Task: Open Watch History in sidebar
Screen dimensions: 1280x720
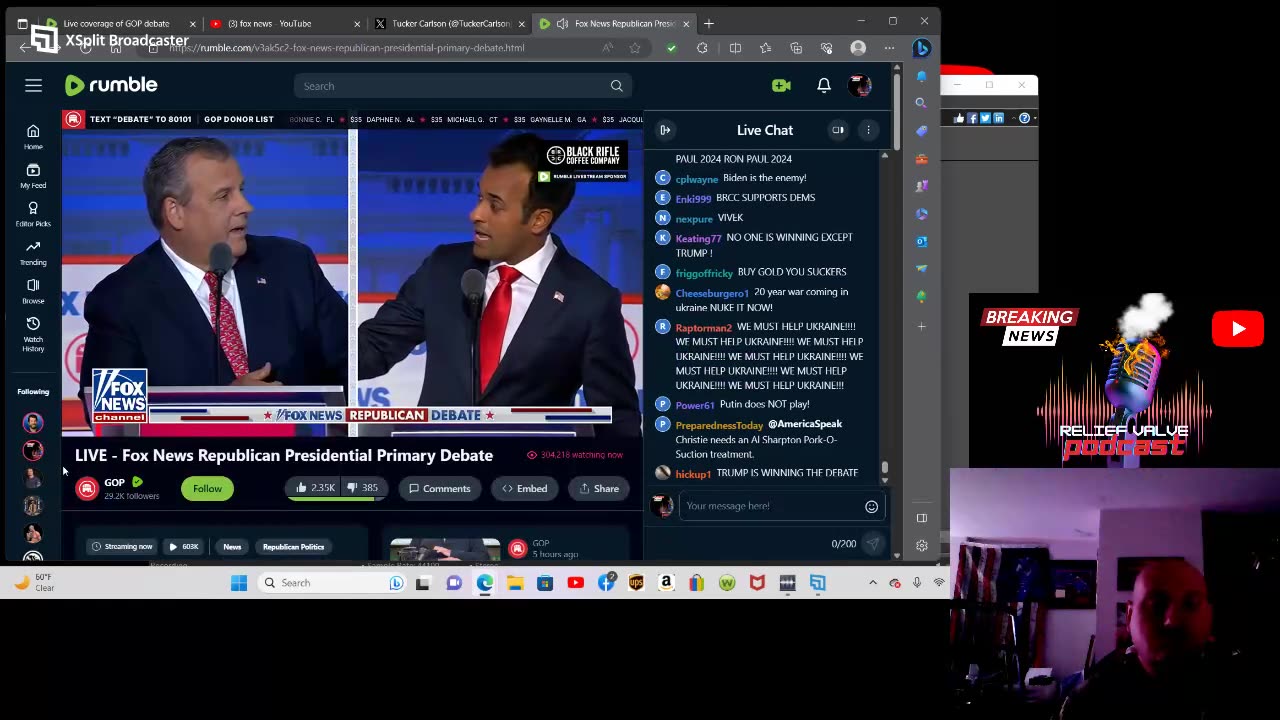Action: (x=33, y=333)
